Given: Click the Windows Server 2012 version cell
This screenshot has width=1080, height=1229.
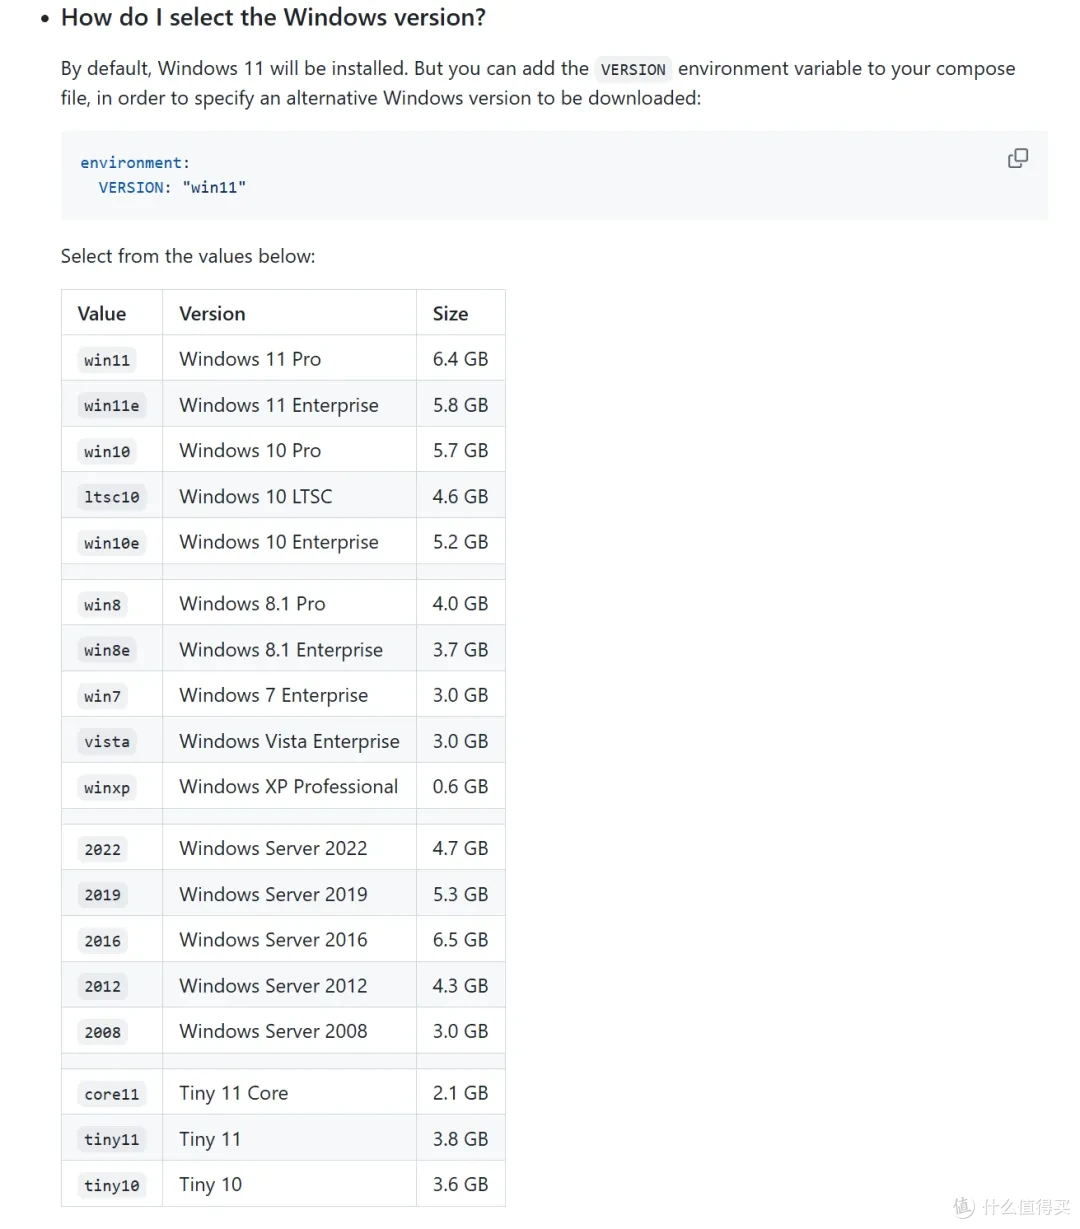Looking at the screenshot, I should [x=289, y=986].
